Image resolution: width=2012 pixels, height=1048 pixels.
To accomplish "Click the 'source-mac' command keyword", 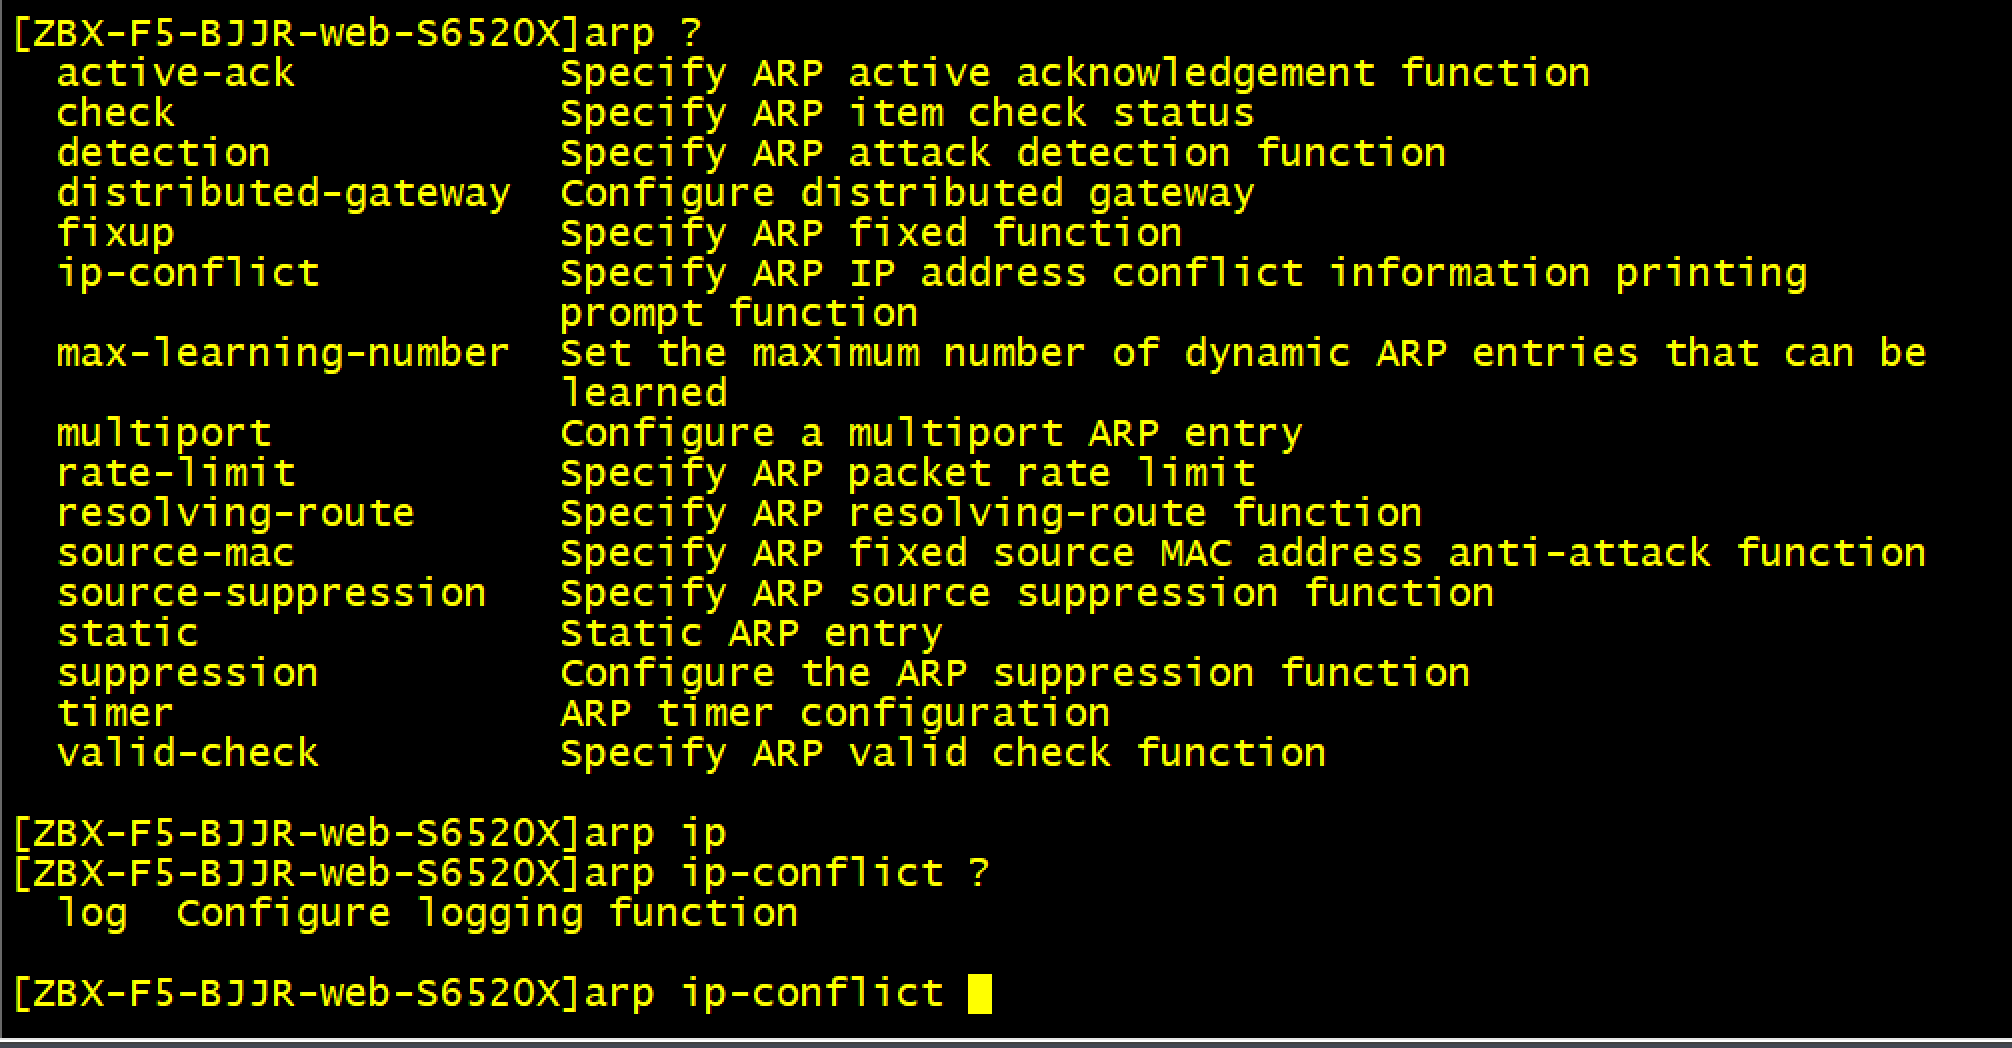I will pos(176,554).
